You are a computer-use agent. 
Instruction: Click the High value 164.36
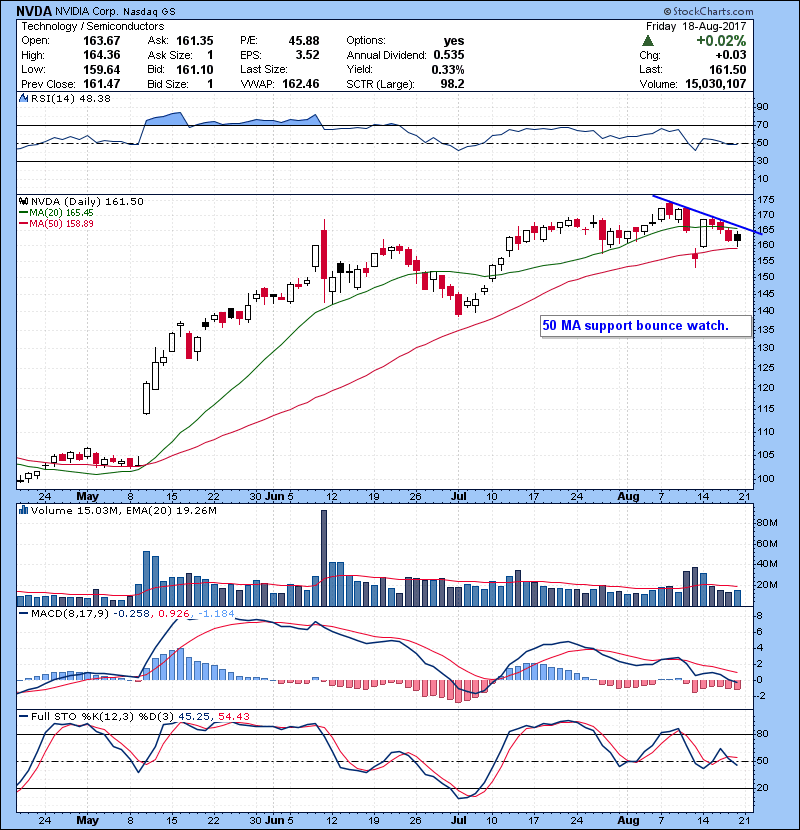coord(102,55)
